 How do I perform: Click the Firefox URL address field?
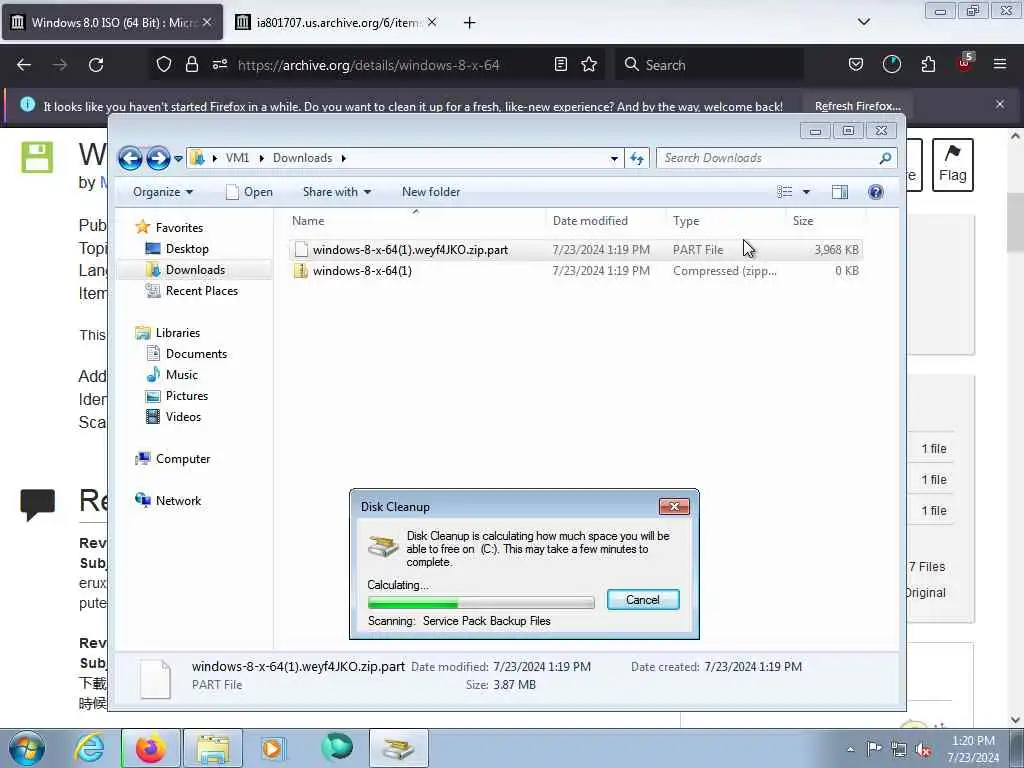click(369, 65)
